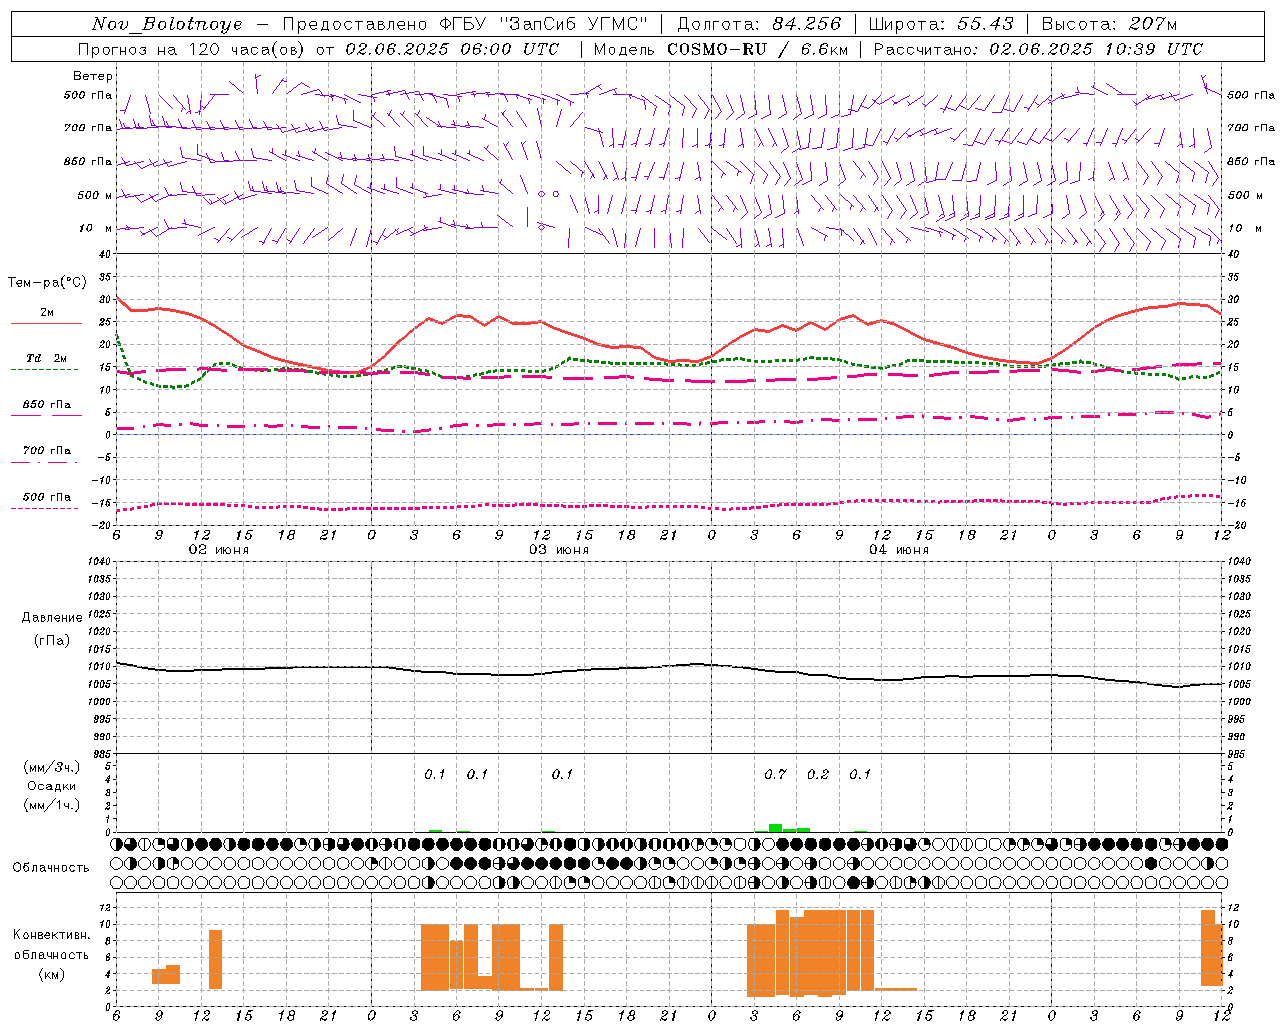Click the '(мм/1ч.)' unit label
1280x1024 pixels.
coord(52,805)
